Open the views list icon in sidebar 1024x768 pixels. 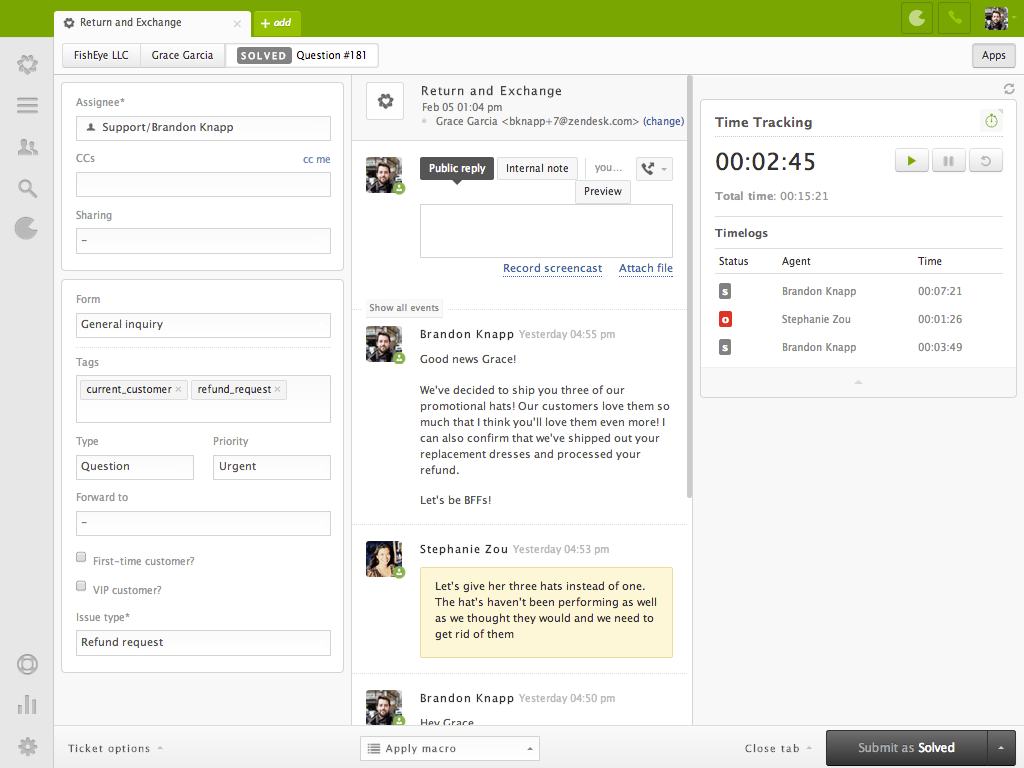click(27, 106)
